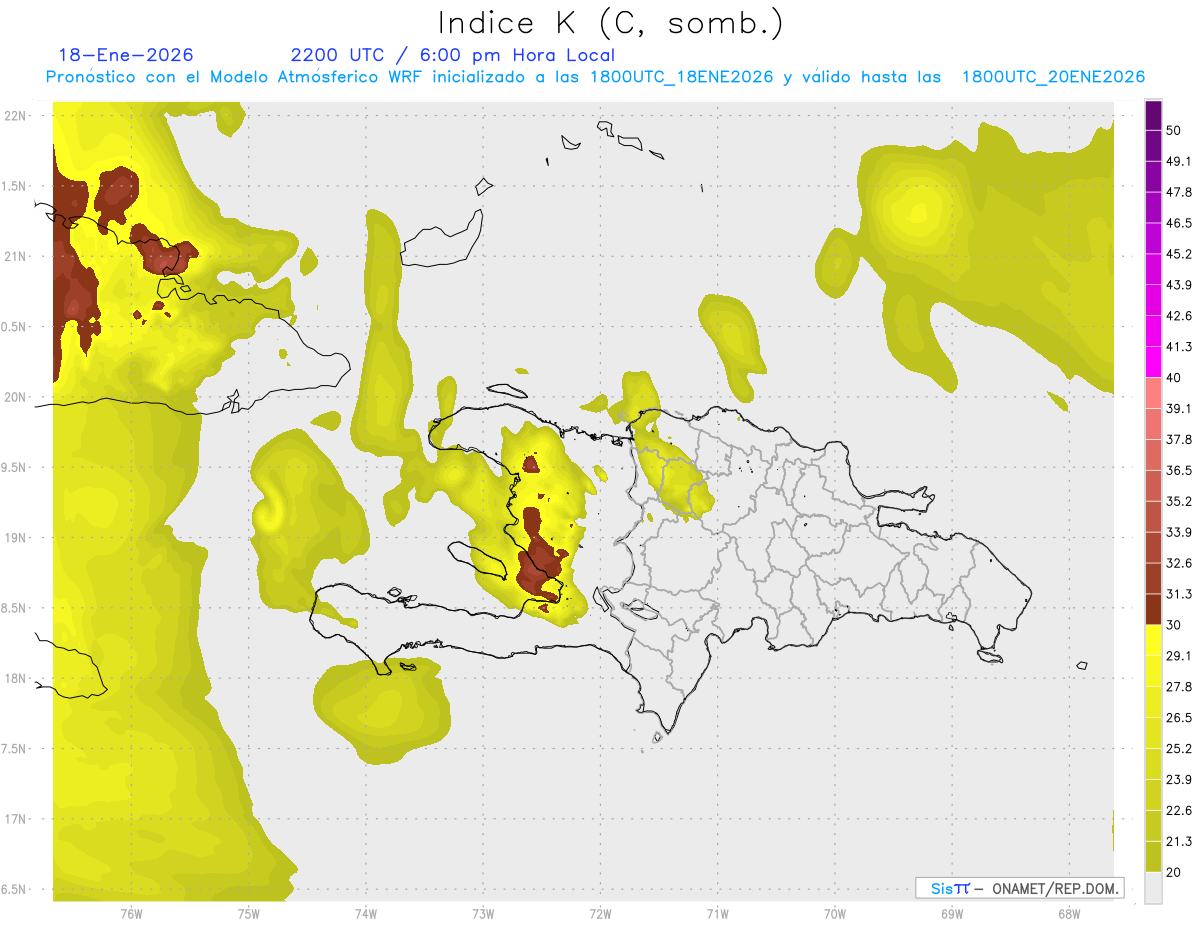
Task: Click the "73W" longitude label
Action: click(x=483, y=914)
